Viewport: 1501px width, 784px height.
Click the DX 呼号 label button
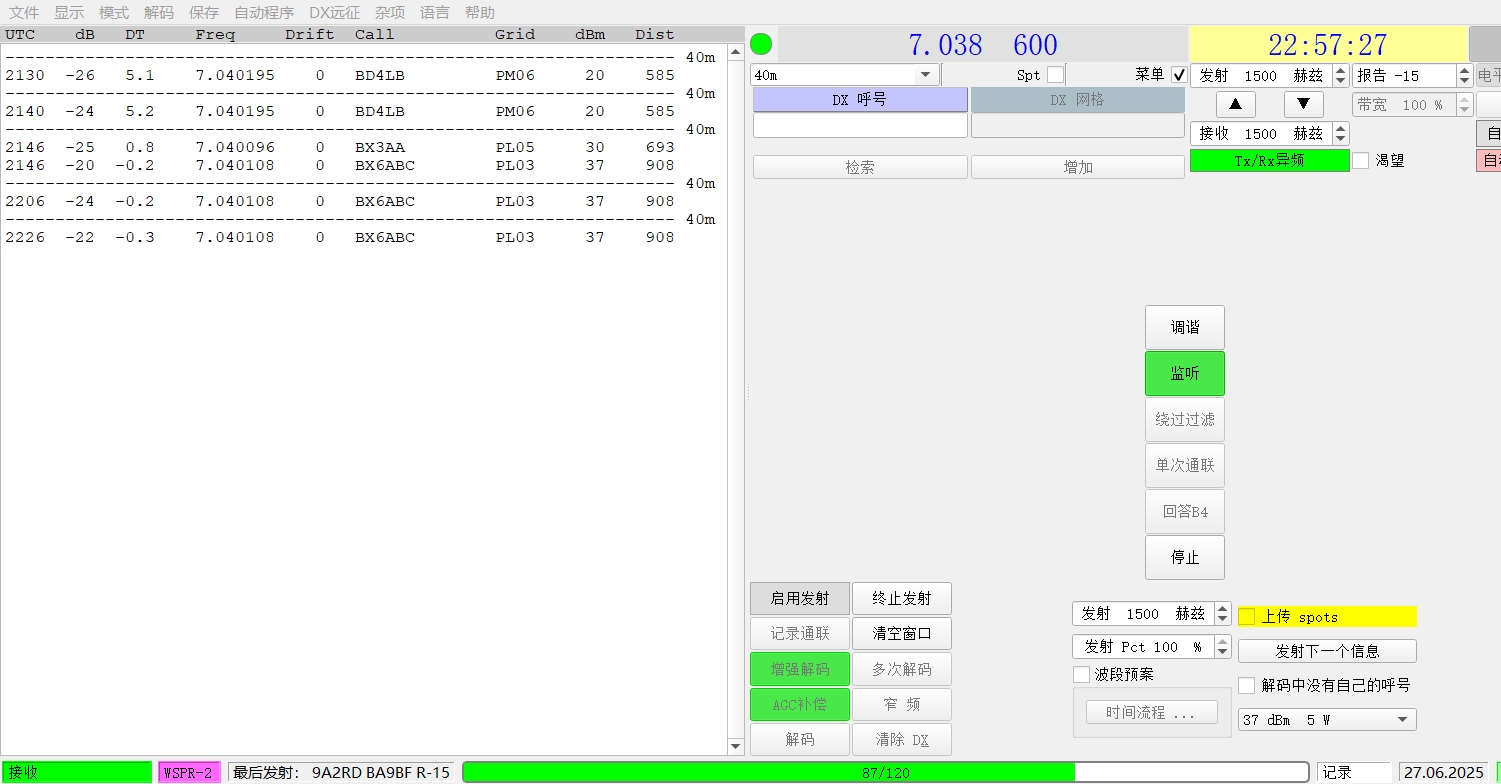pyautogui.click(x=860, y=100)
